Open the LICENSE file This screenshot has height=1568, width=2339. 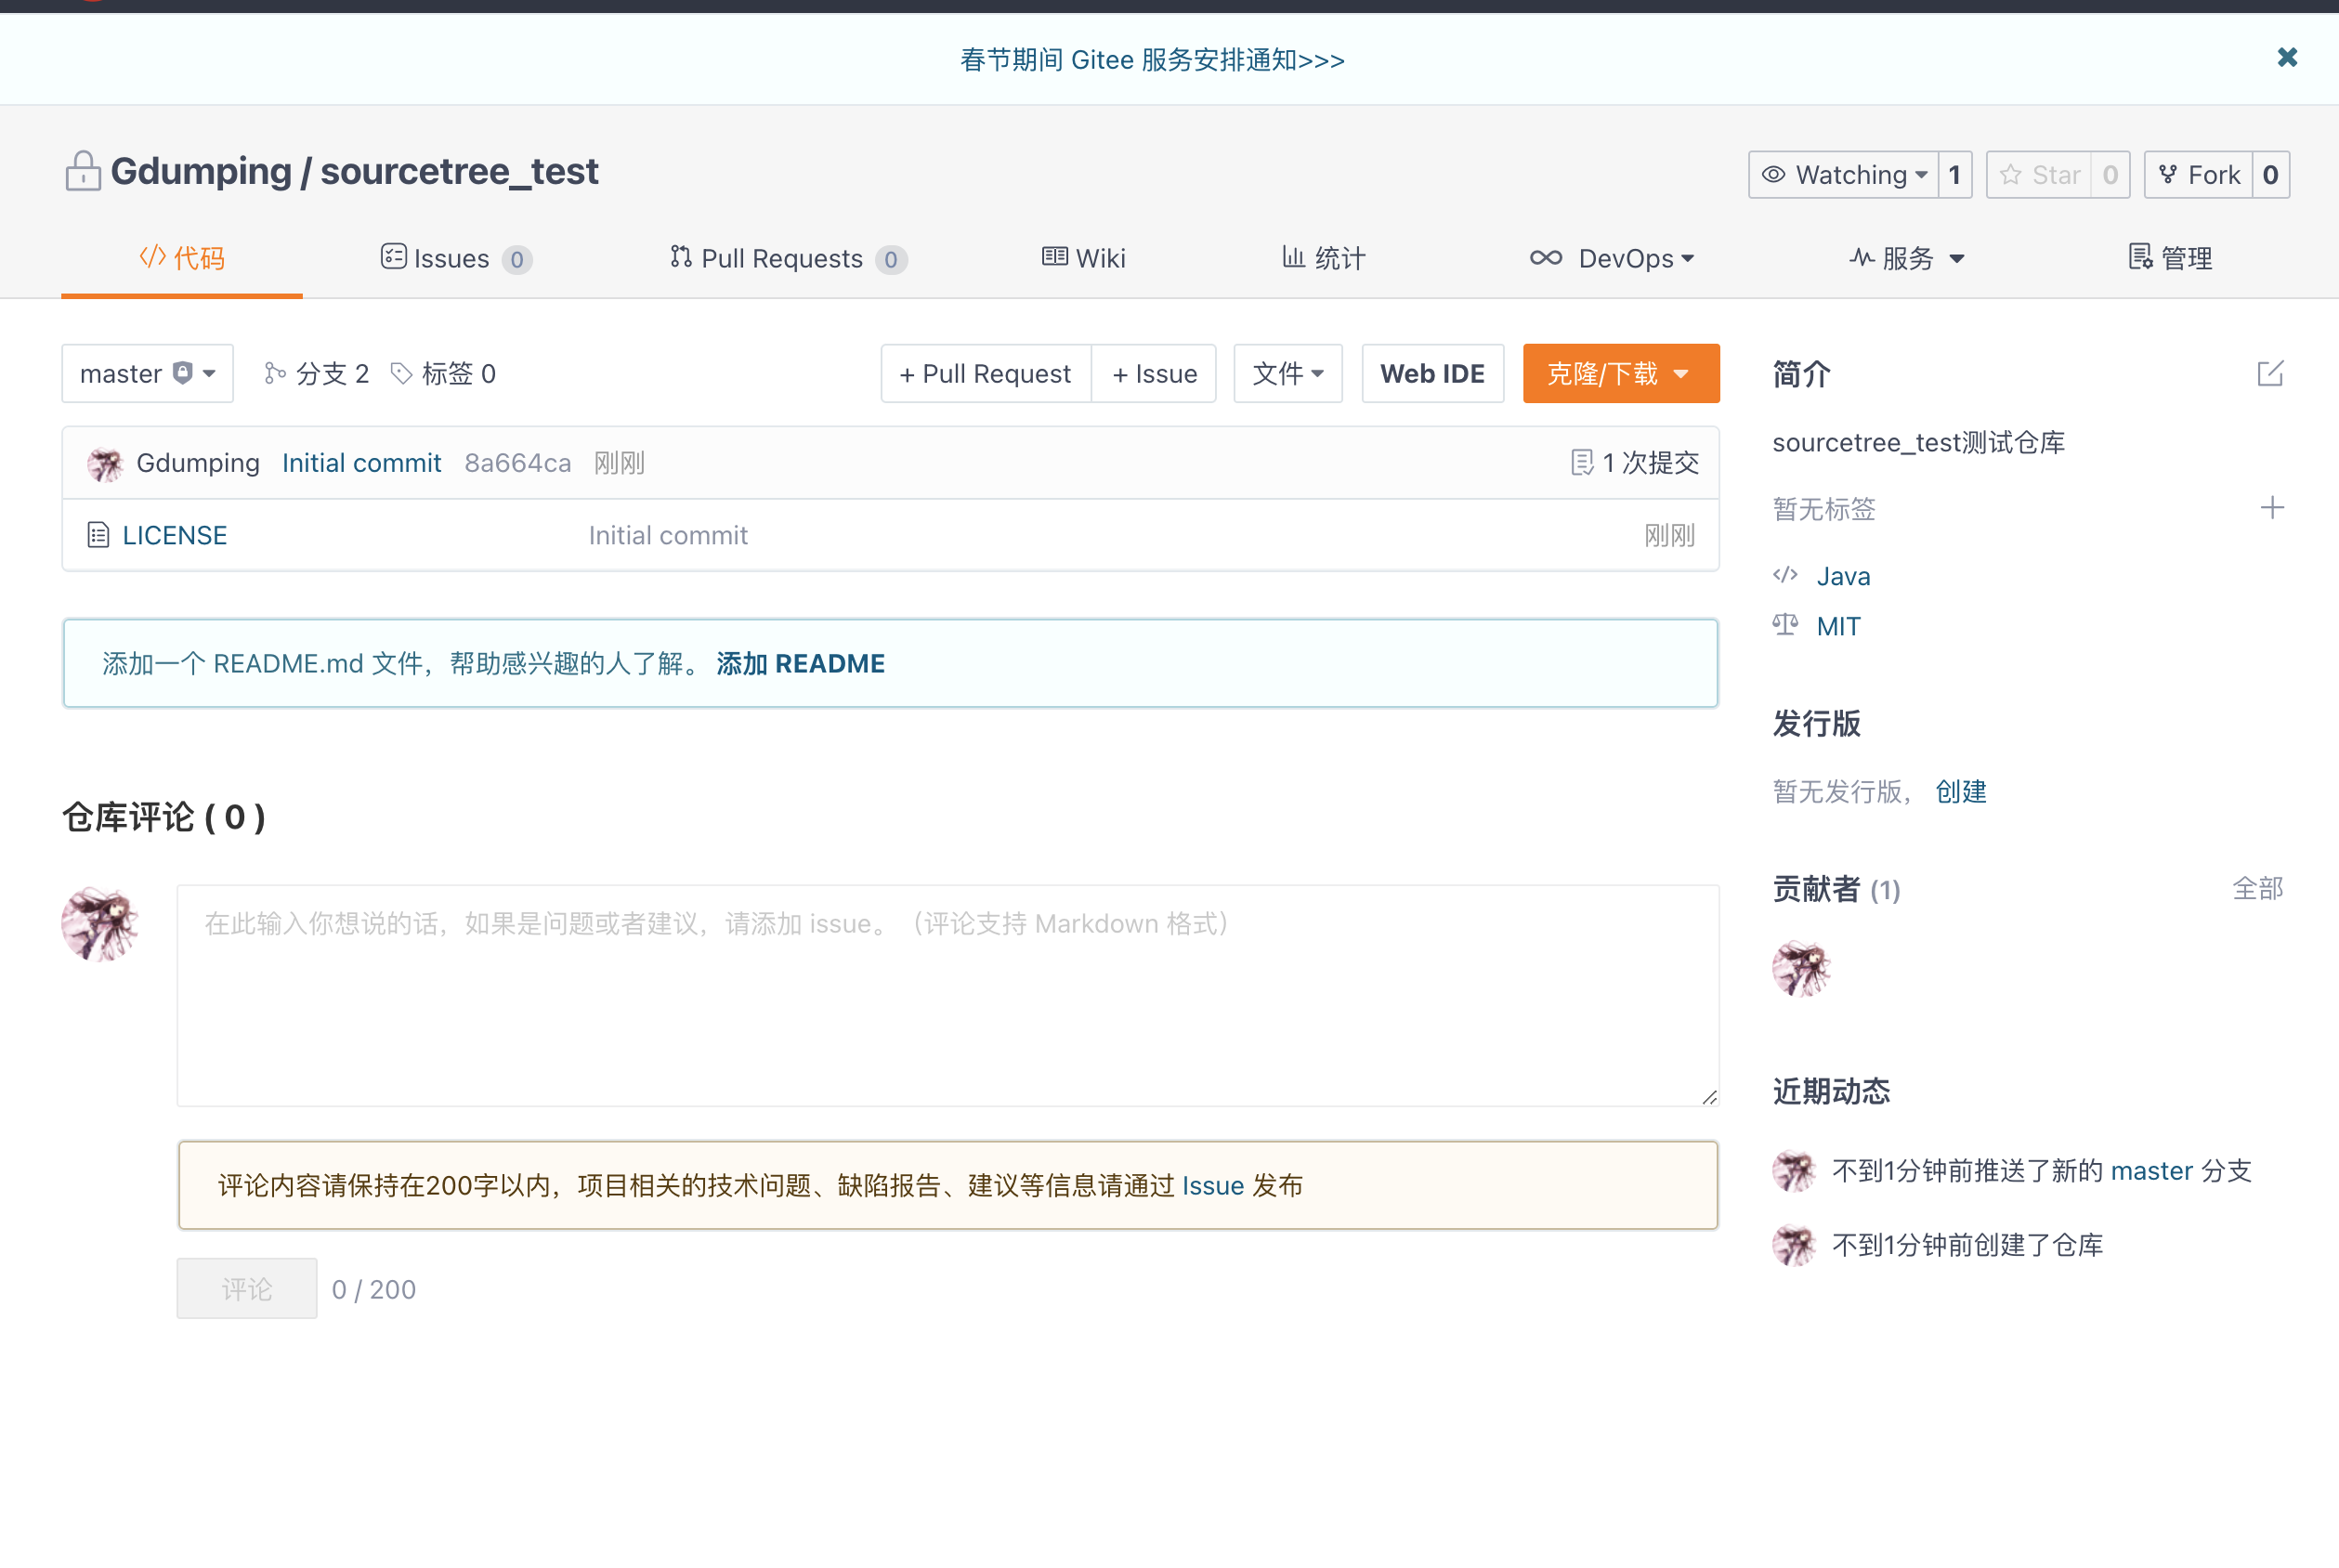(174, 535)
